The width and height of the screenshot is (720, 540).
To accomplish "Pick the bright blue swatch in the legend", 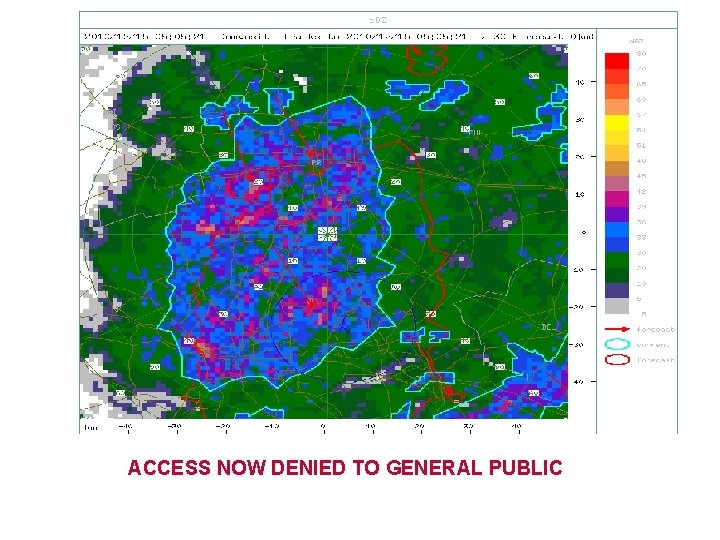I will point(617,230).
